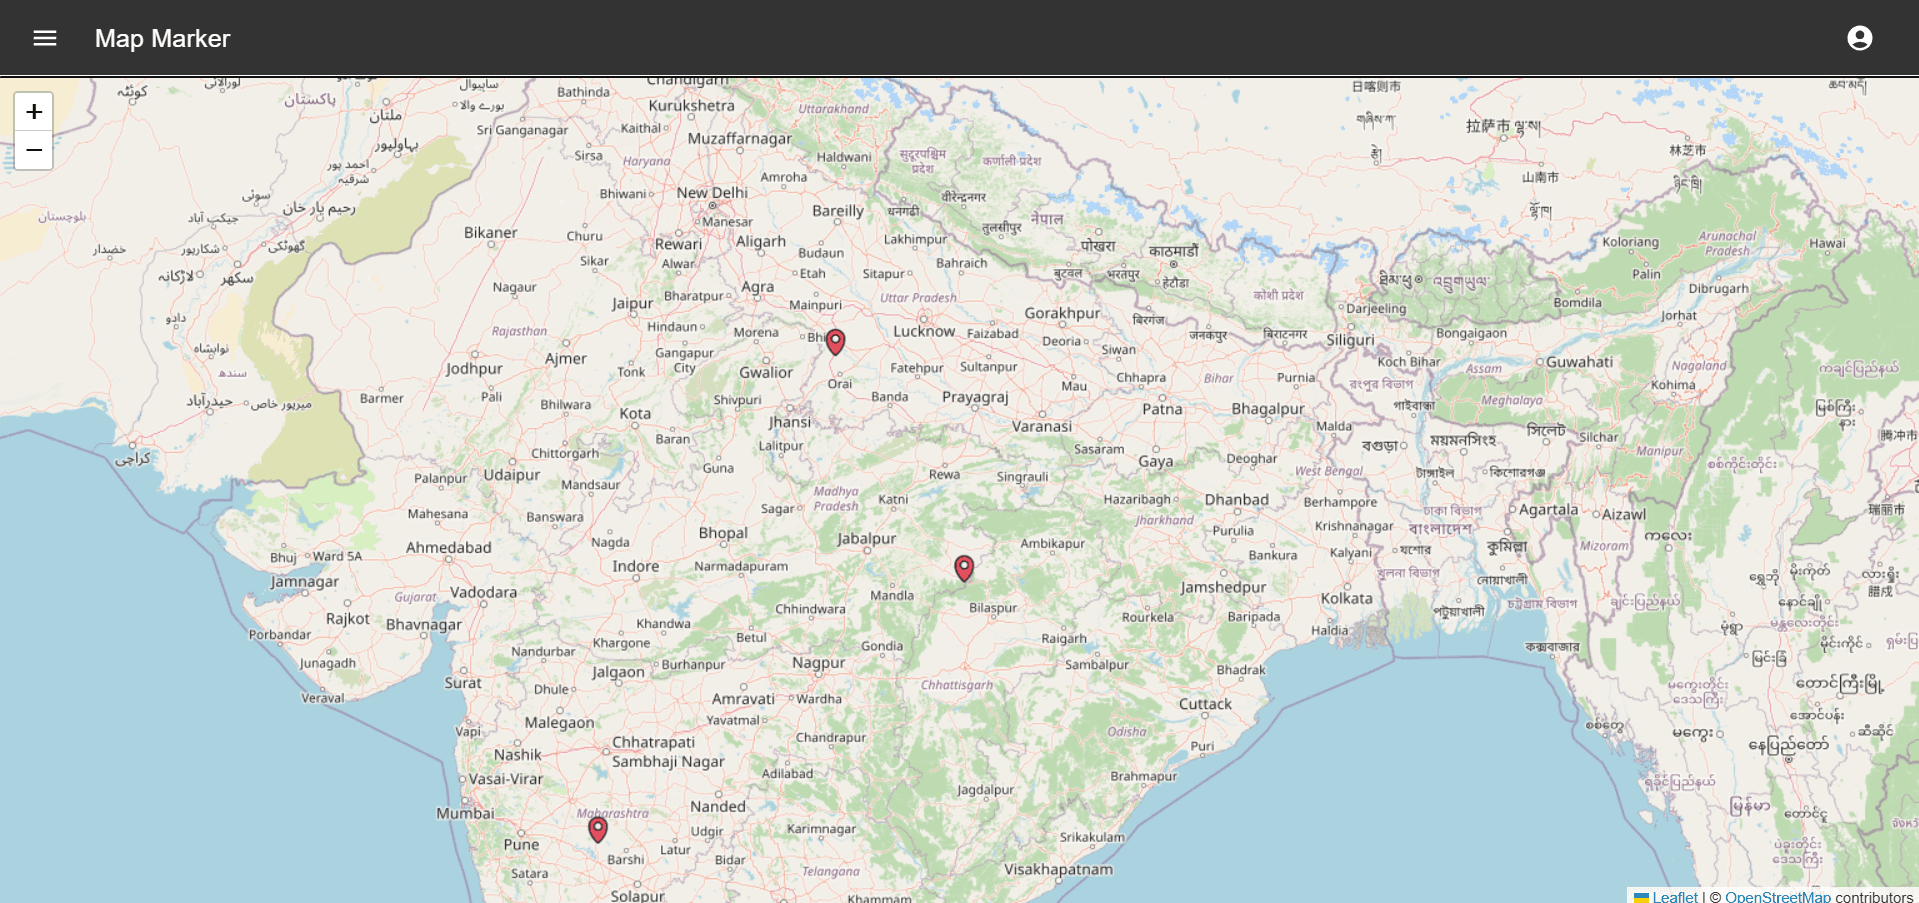Click the New Delhi label on map
The height and width of the screenshot is (903, 1919).
(x=712, y=193)
